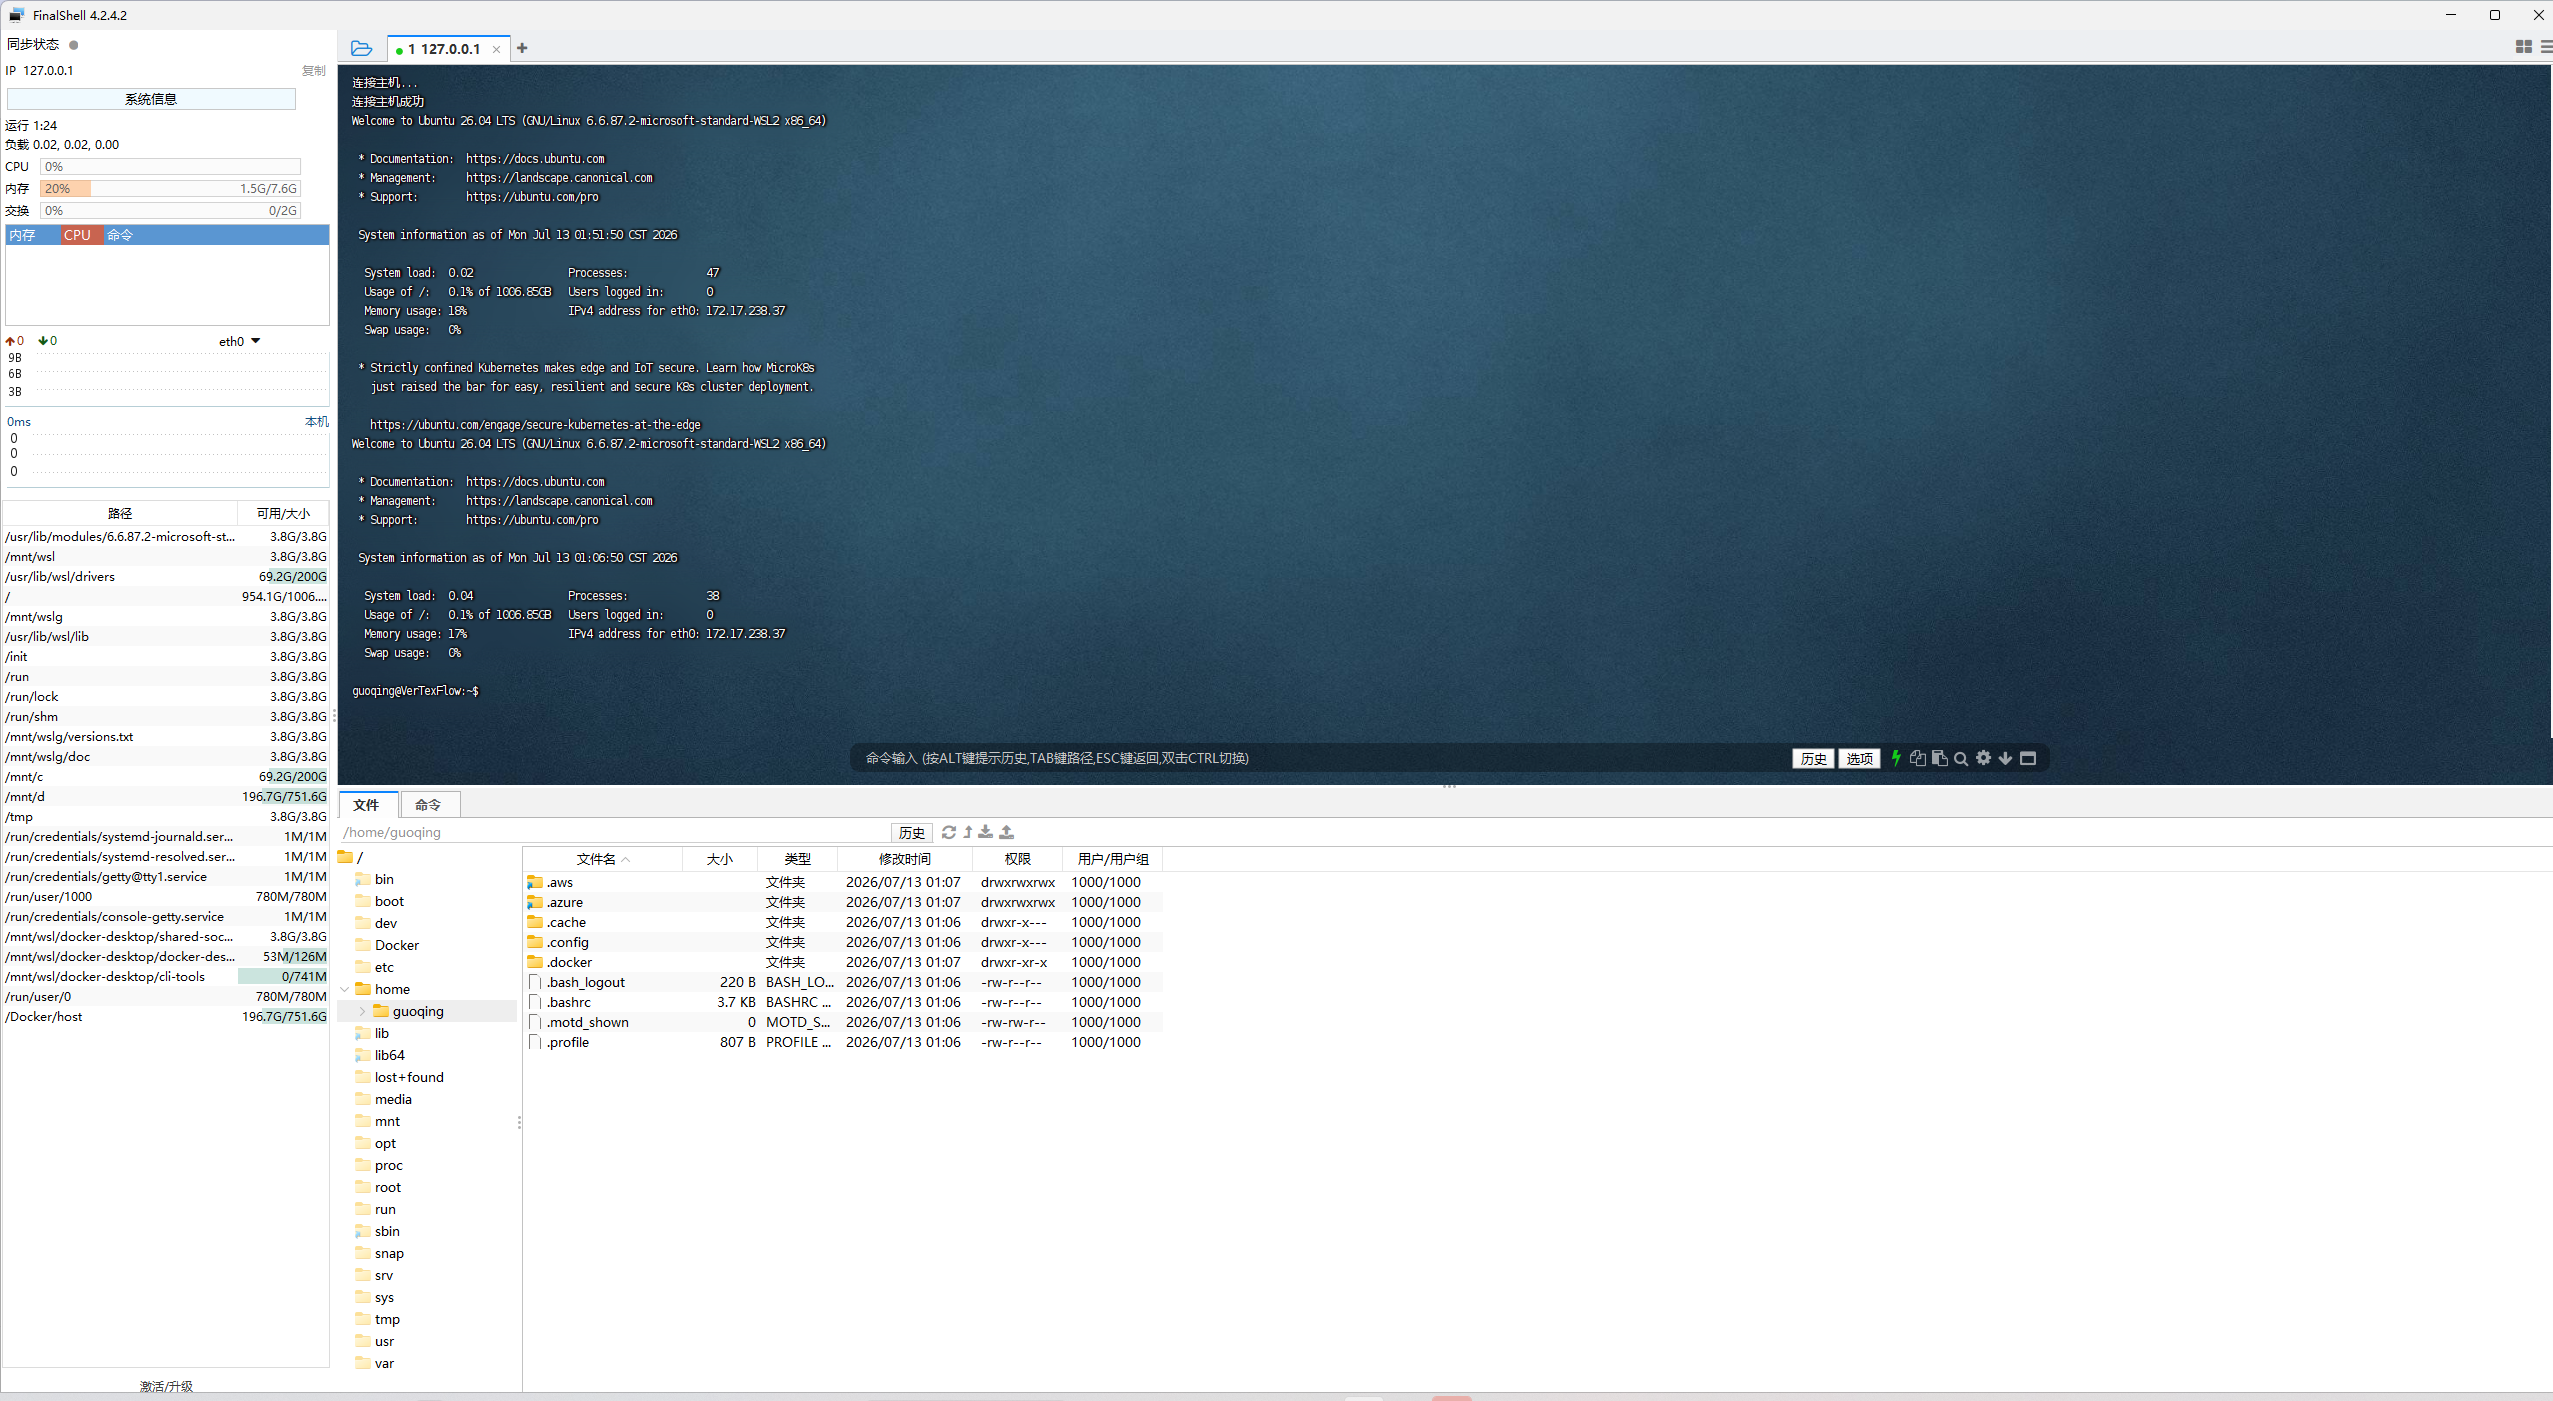Open terminal 选项 options button
This screenshot has height=1401, width=2553.
1859,758
